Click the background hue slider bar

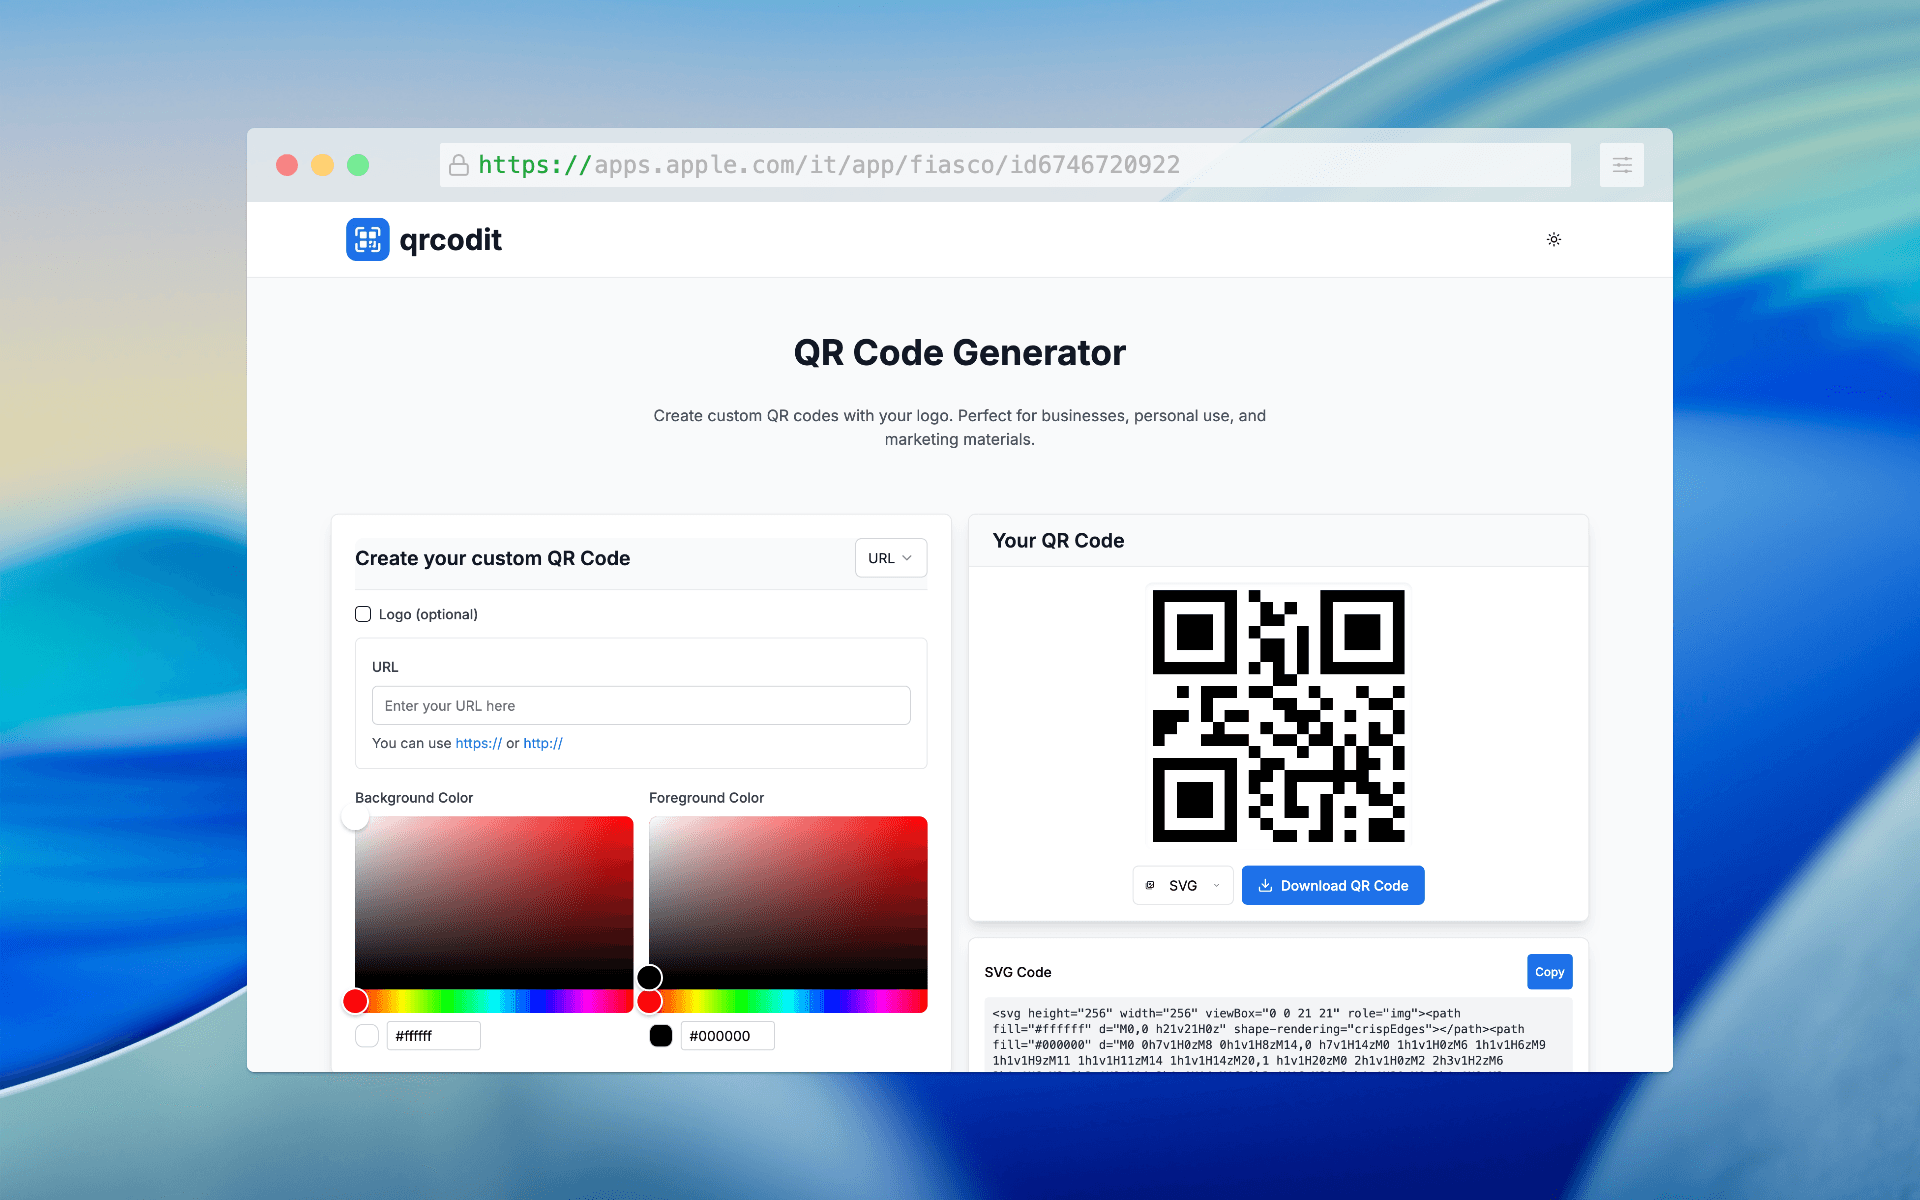coord(494,1001)
